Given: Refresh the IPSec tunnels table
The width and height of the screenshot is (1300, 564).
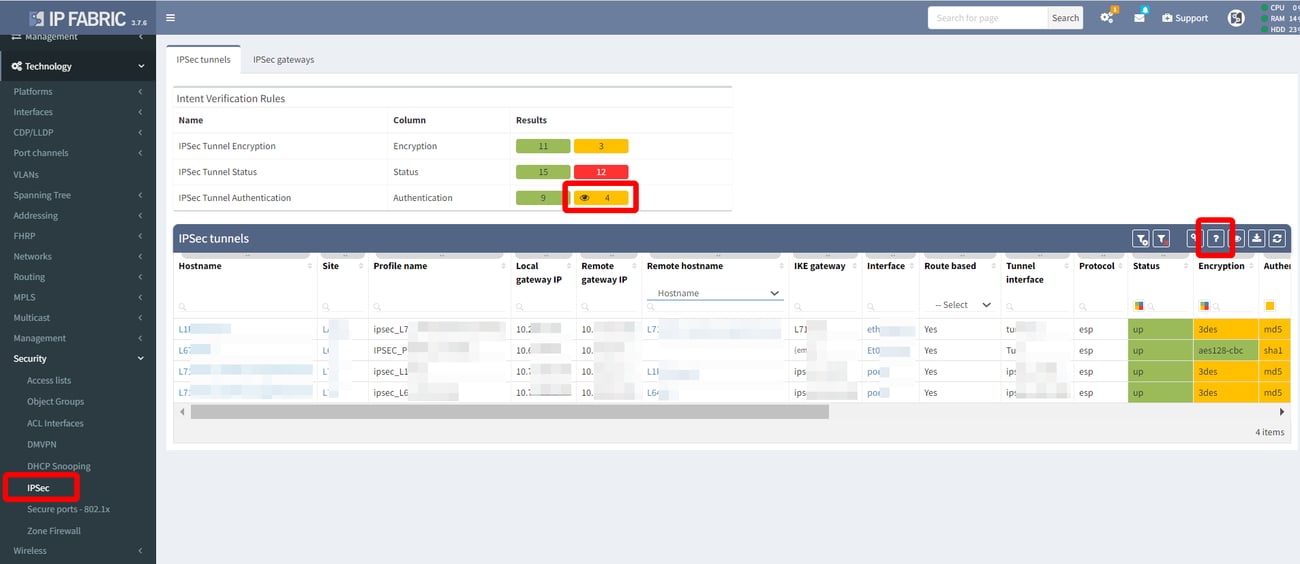Looking at the screenshot, I should pos(1277,238).
